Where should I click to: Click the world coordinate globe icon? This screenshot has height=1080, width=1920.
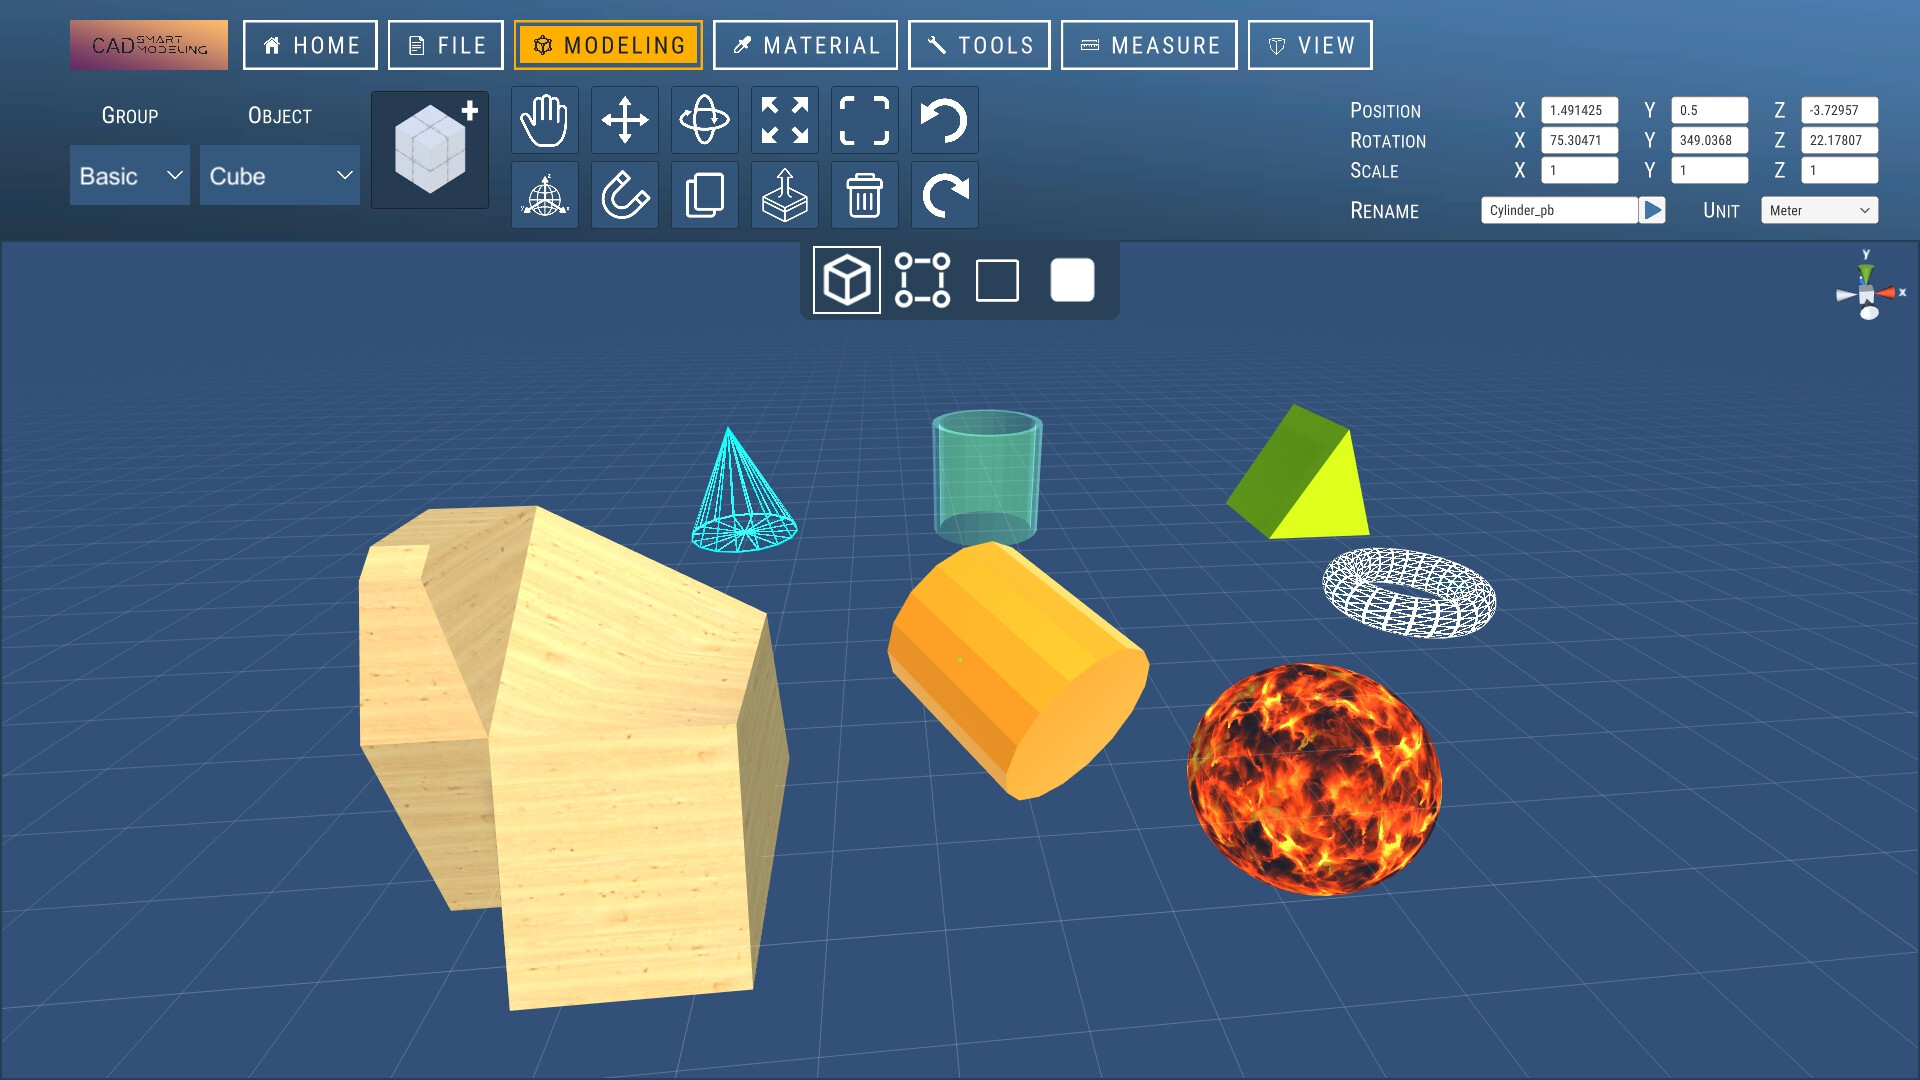tap(544, 194)
